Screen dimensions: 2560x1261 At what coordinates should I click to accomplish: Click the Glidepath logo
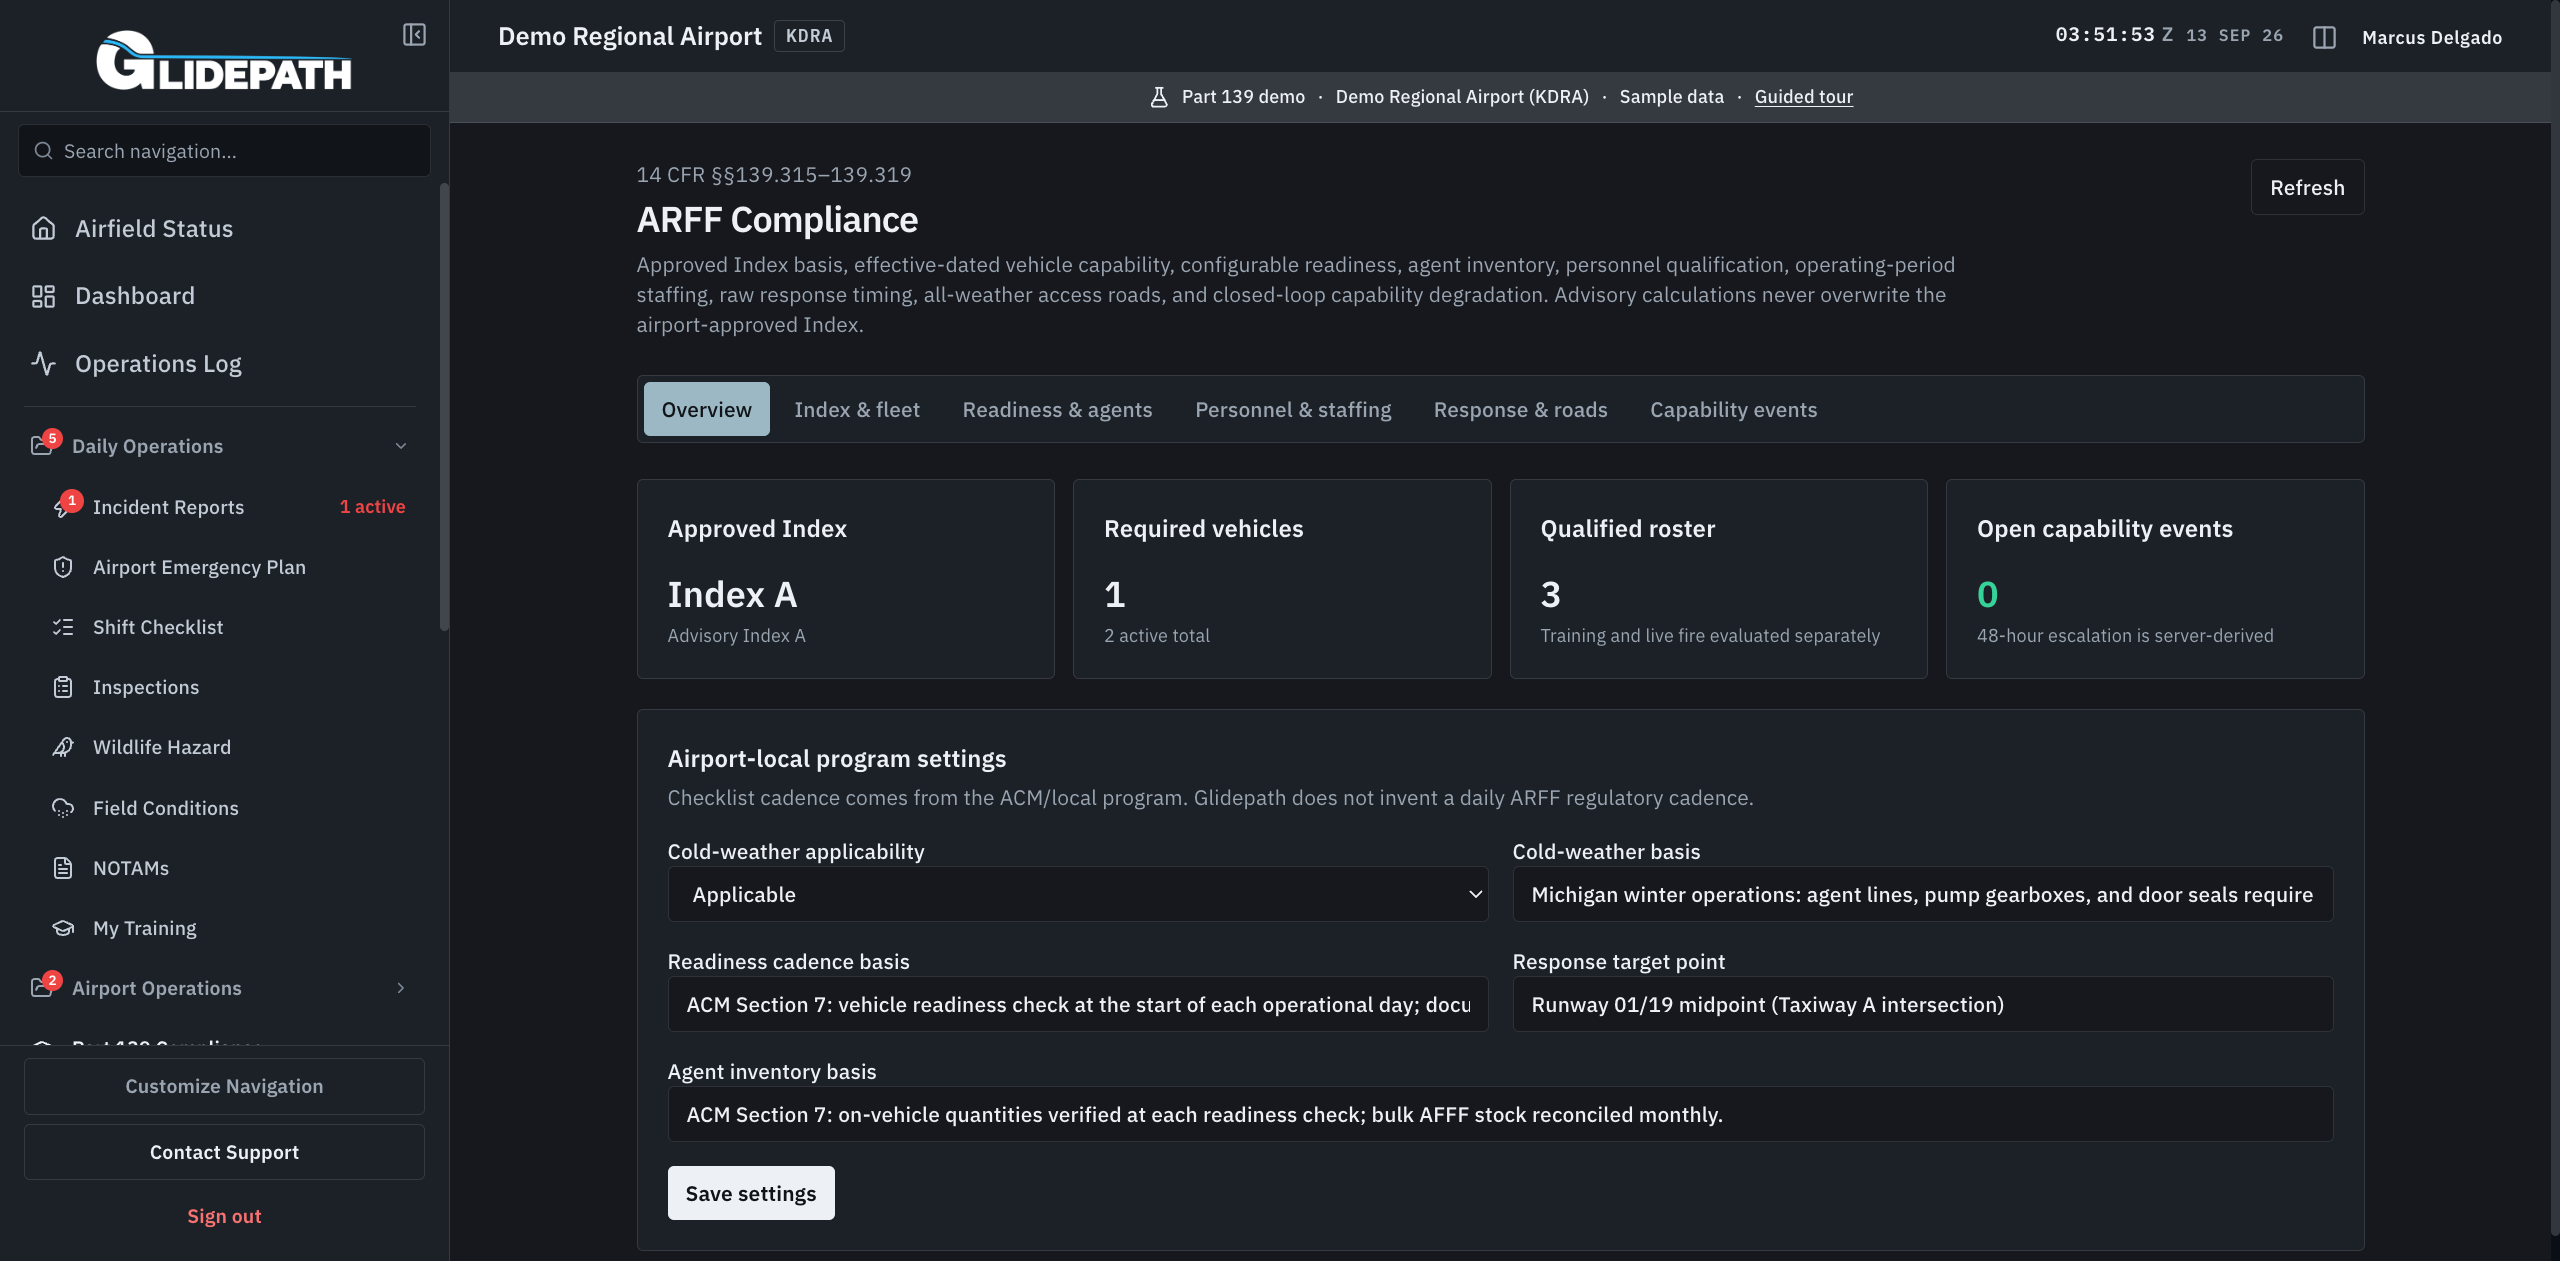pyautogui.click(x=224, y=61)
